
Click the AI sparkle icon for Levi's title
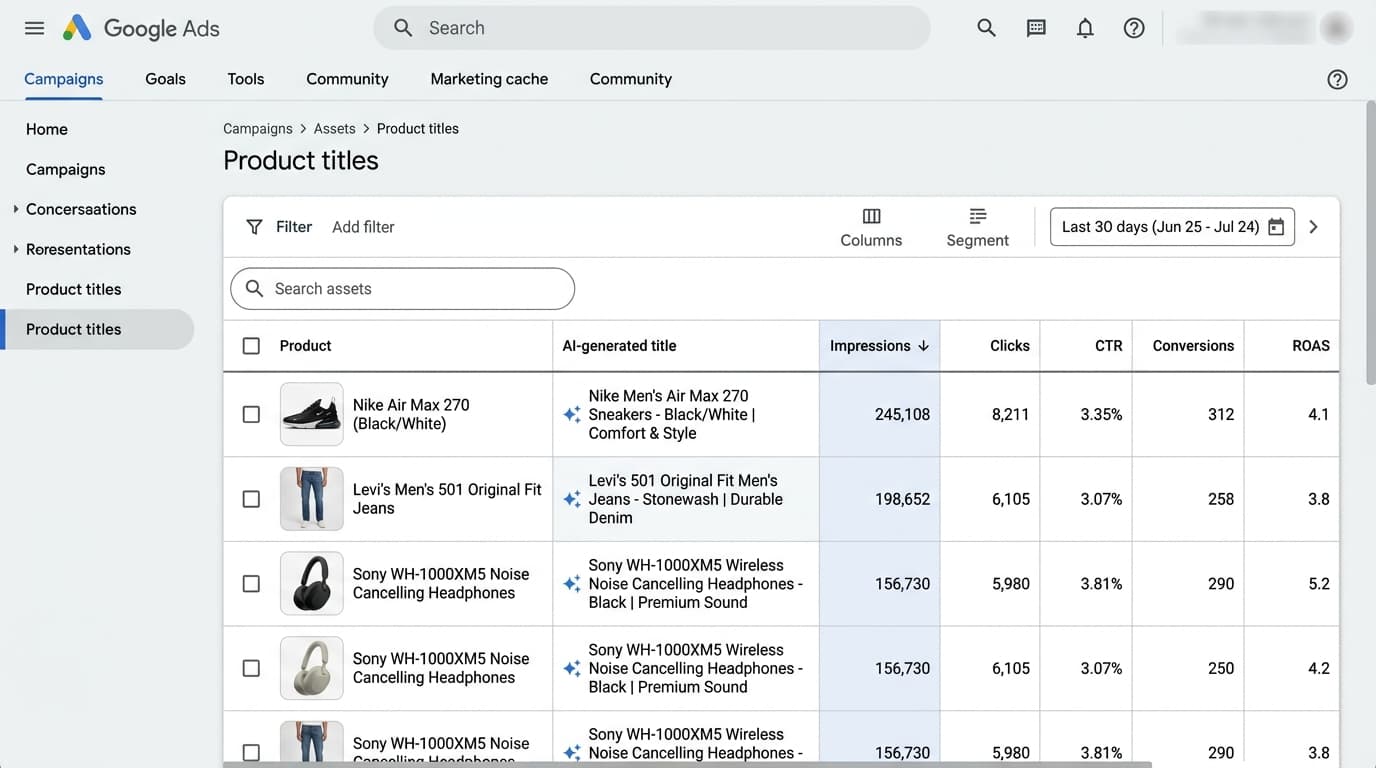(x=572, y=499)
